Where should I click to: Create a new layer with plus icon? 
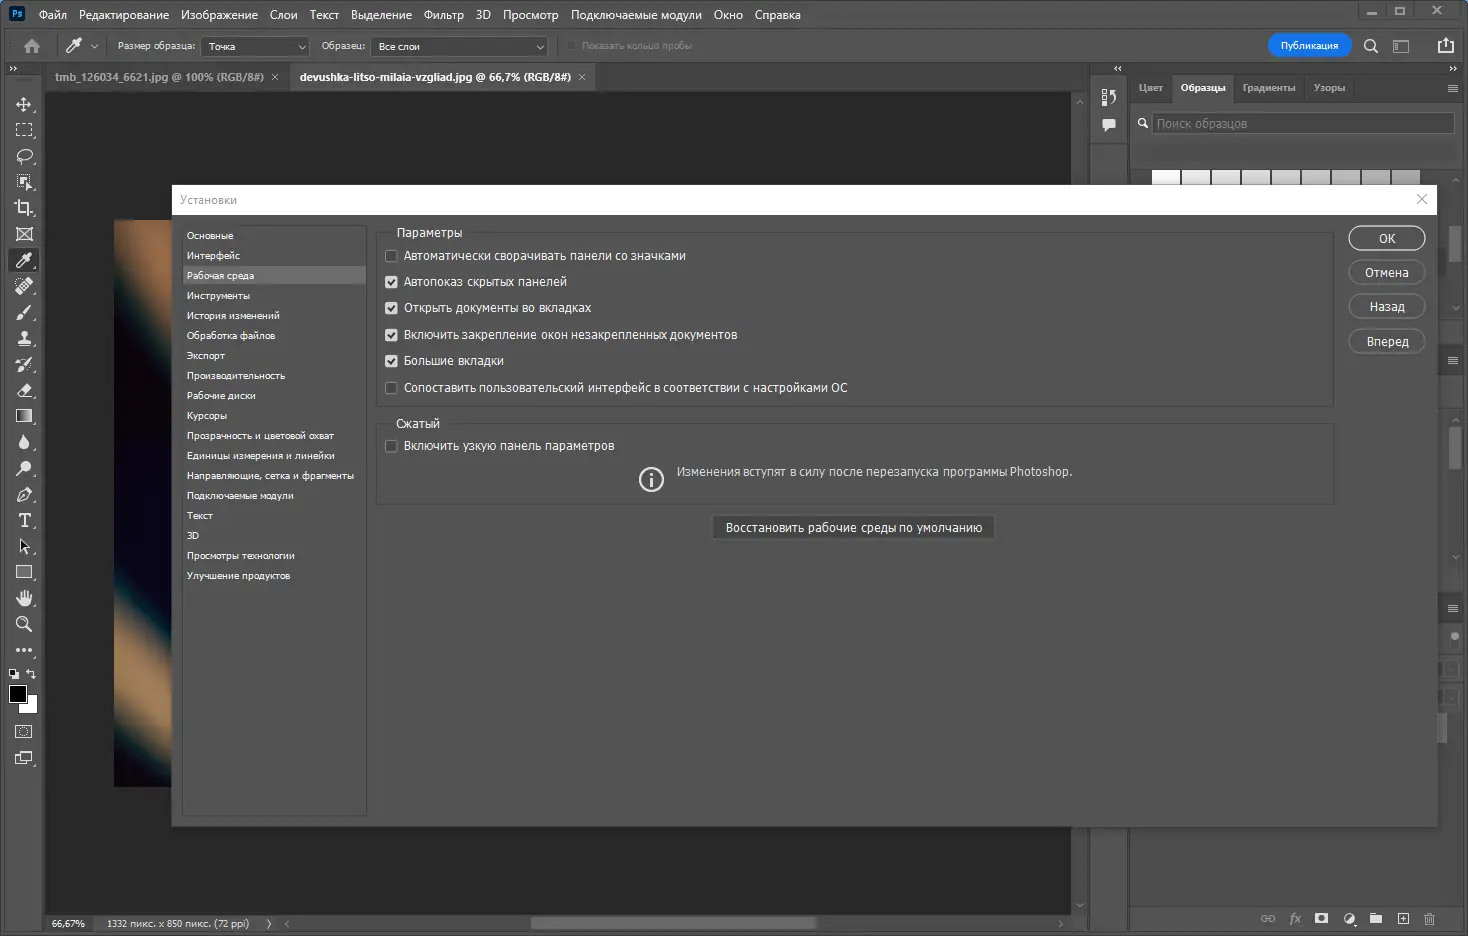point(1403,918)
